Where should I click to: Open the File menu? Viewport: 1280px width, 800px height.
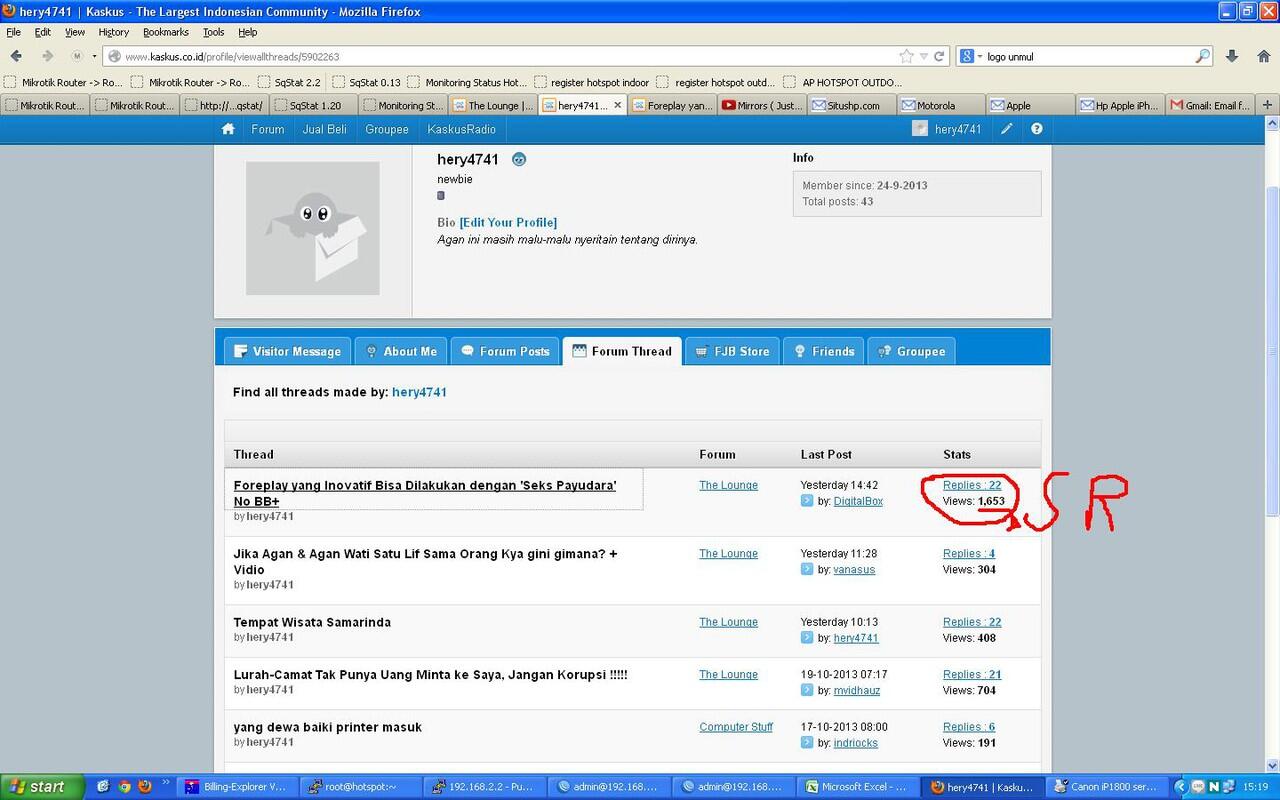point(14,32)
